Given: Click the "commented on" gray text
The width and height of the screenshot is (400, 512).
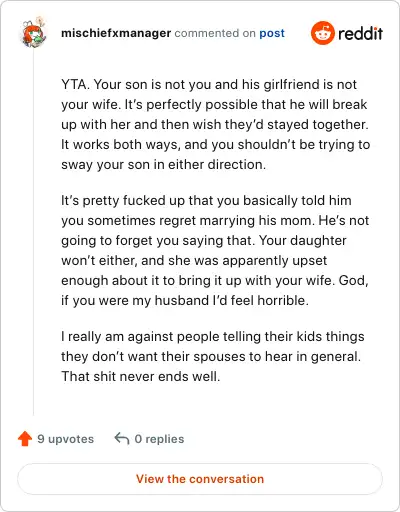Looking at the screenshot, I should (215, 33).
